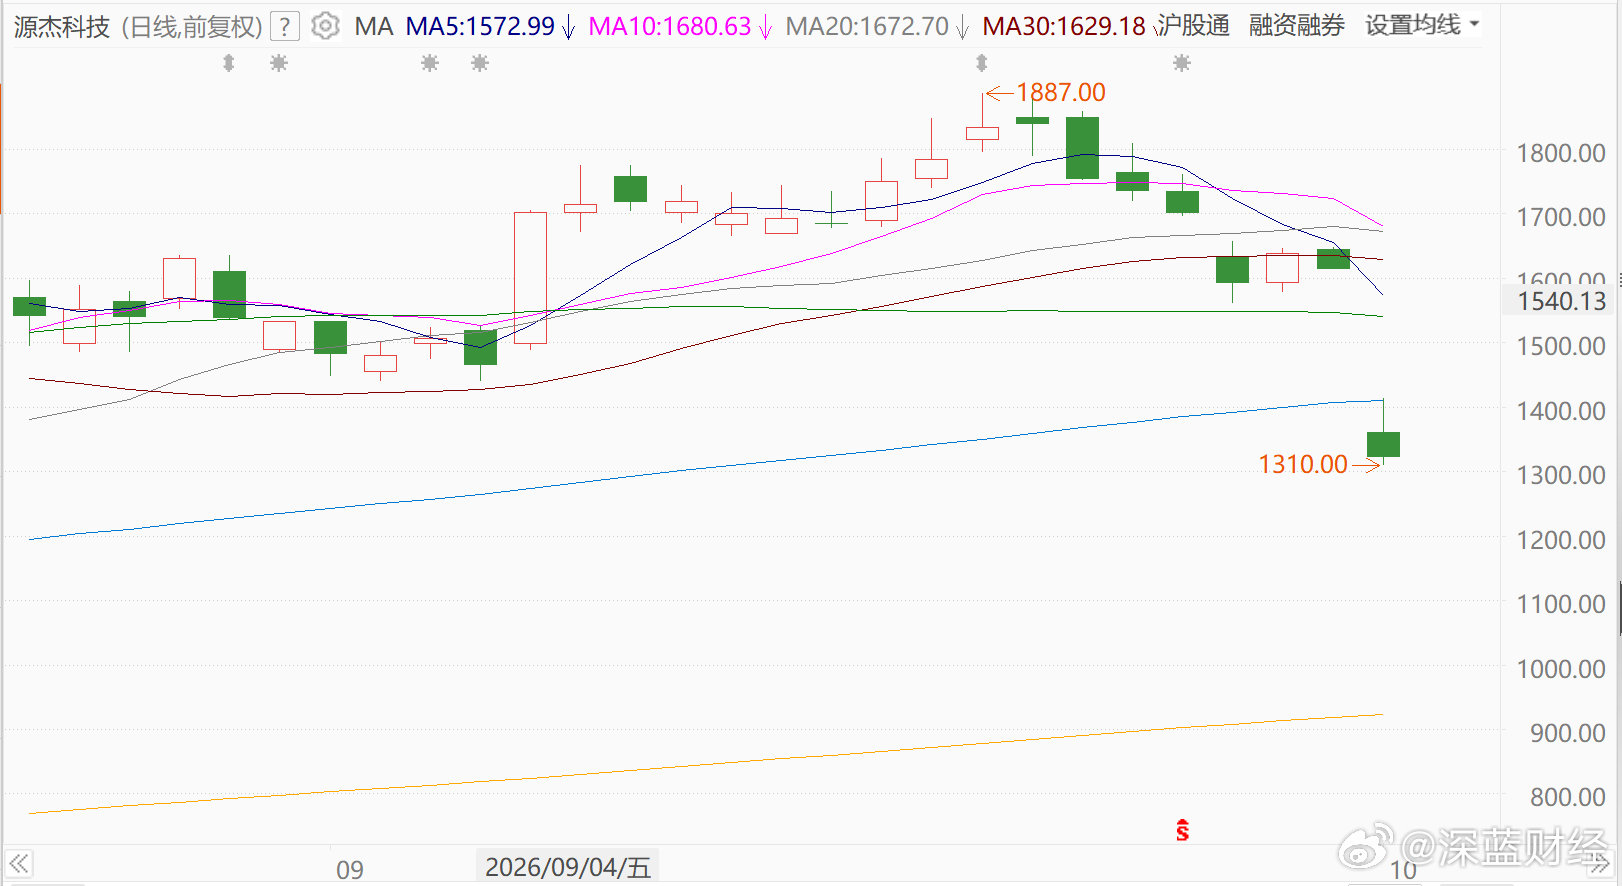
Task: Select the 融资融券 tab
Action: tap(1296, 25)
